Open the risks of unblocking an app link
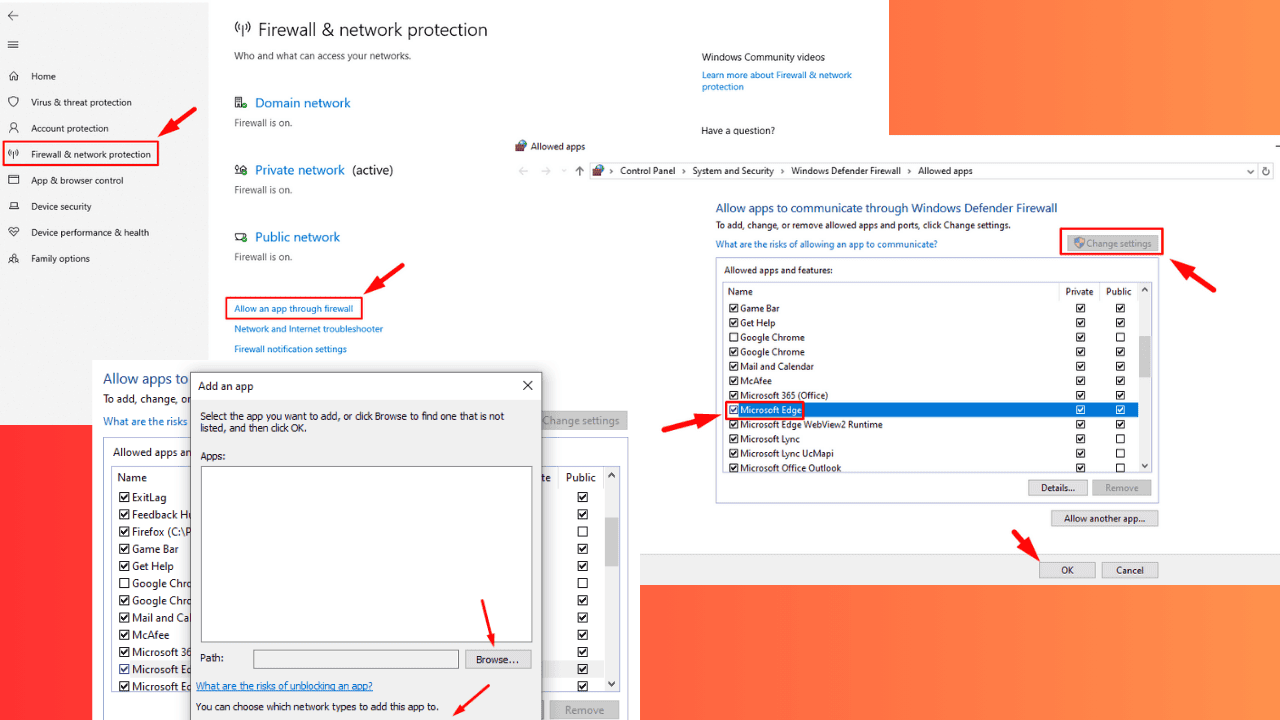The height and width of the screenshot is (720, 1280). [284, 686]
